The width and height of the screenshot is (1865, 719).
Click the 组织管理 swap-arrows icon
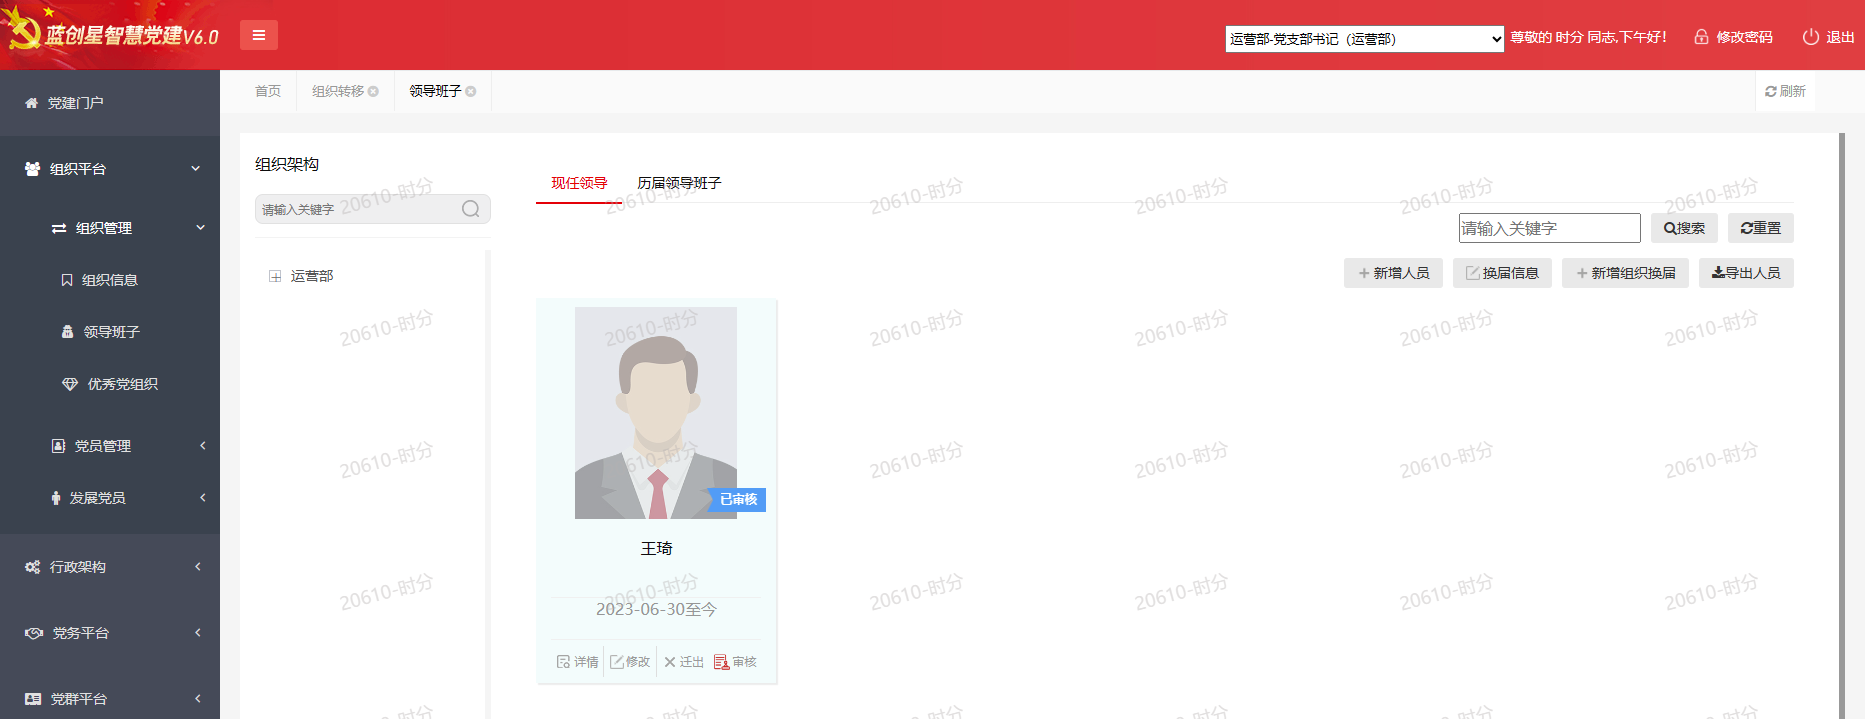point(59,228)
